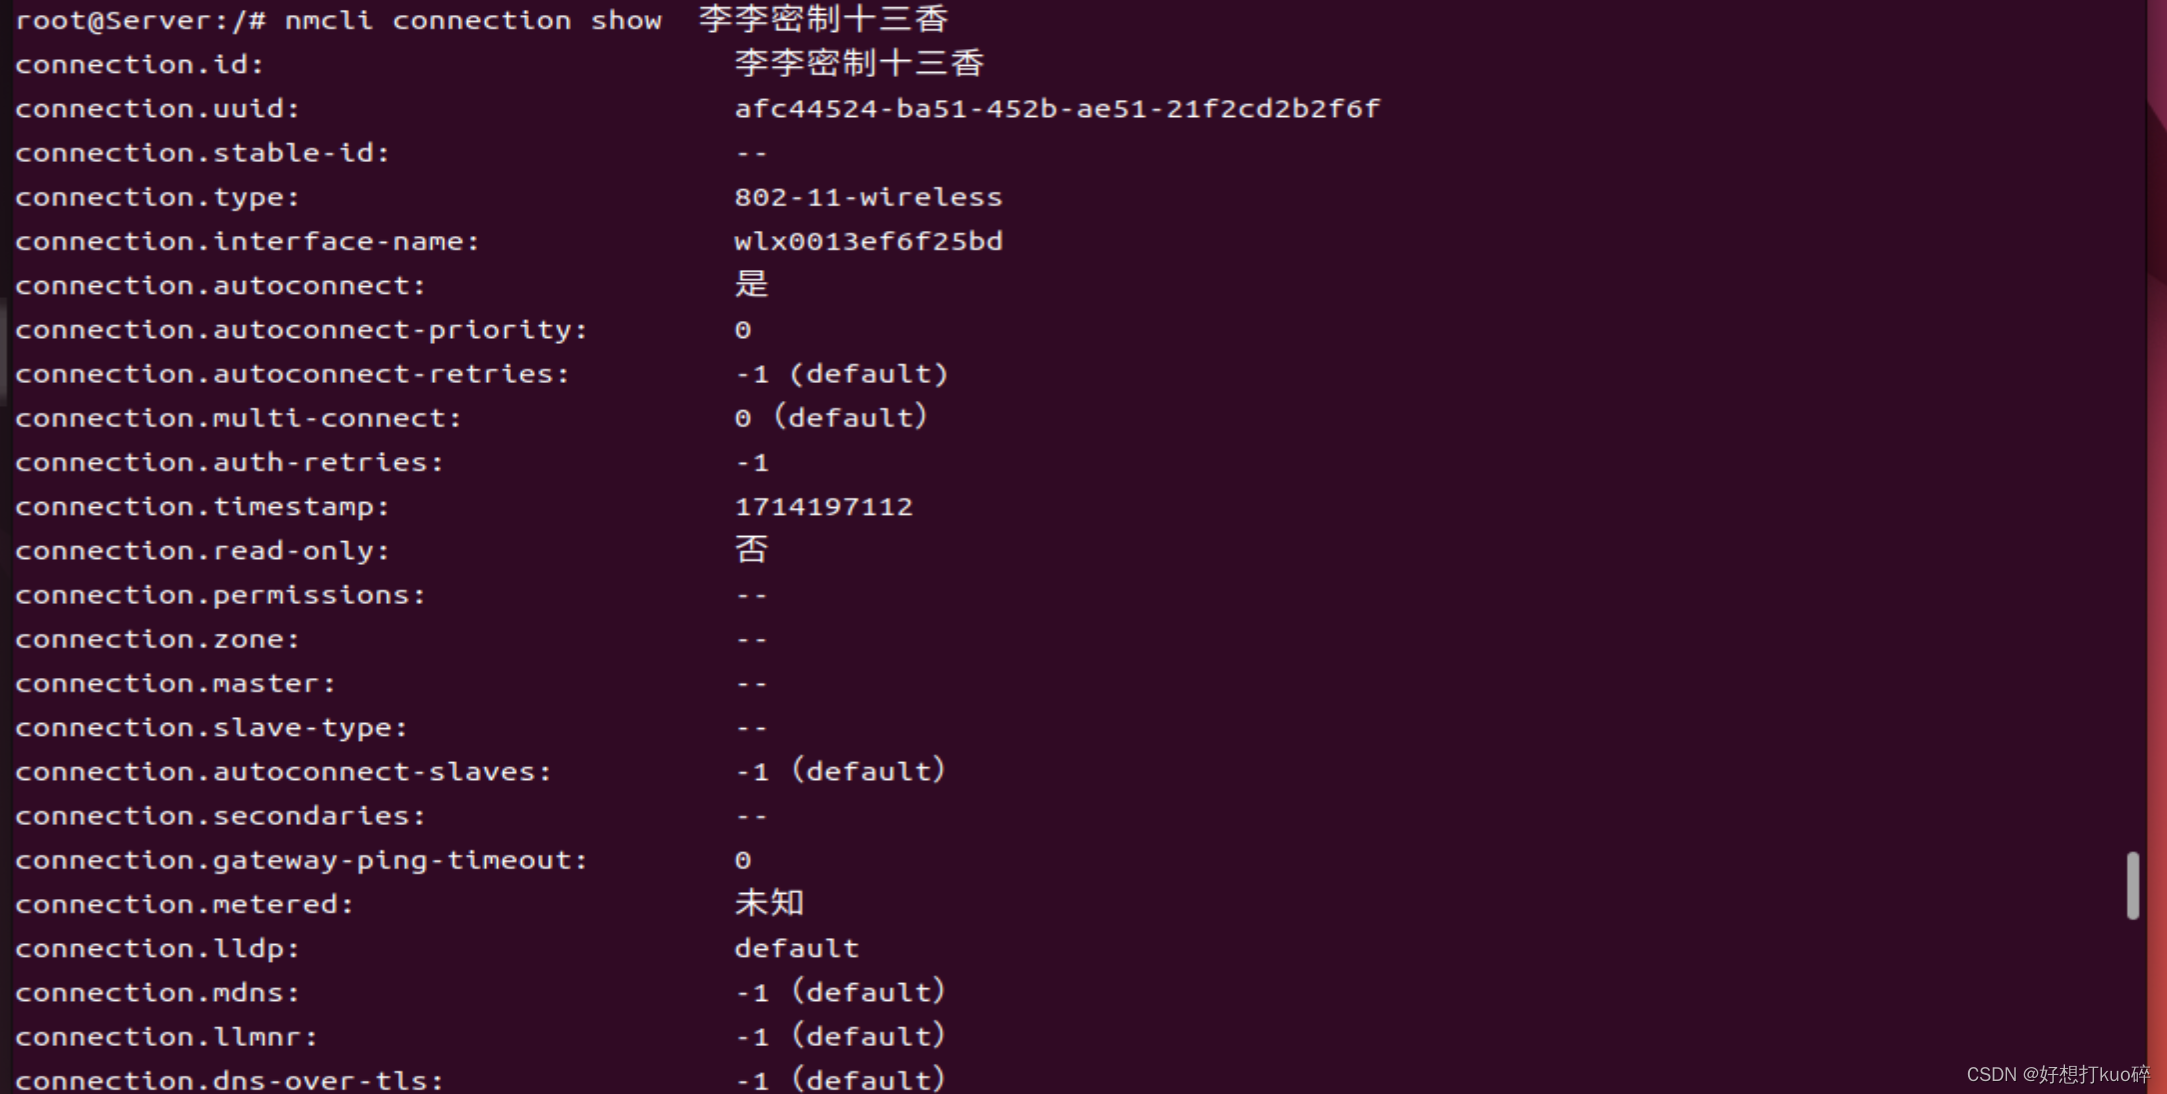Click the nmcli connection show command text
Screen dimensions: 2167x1094
pos(473,21)
